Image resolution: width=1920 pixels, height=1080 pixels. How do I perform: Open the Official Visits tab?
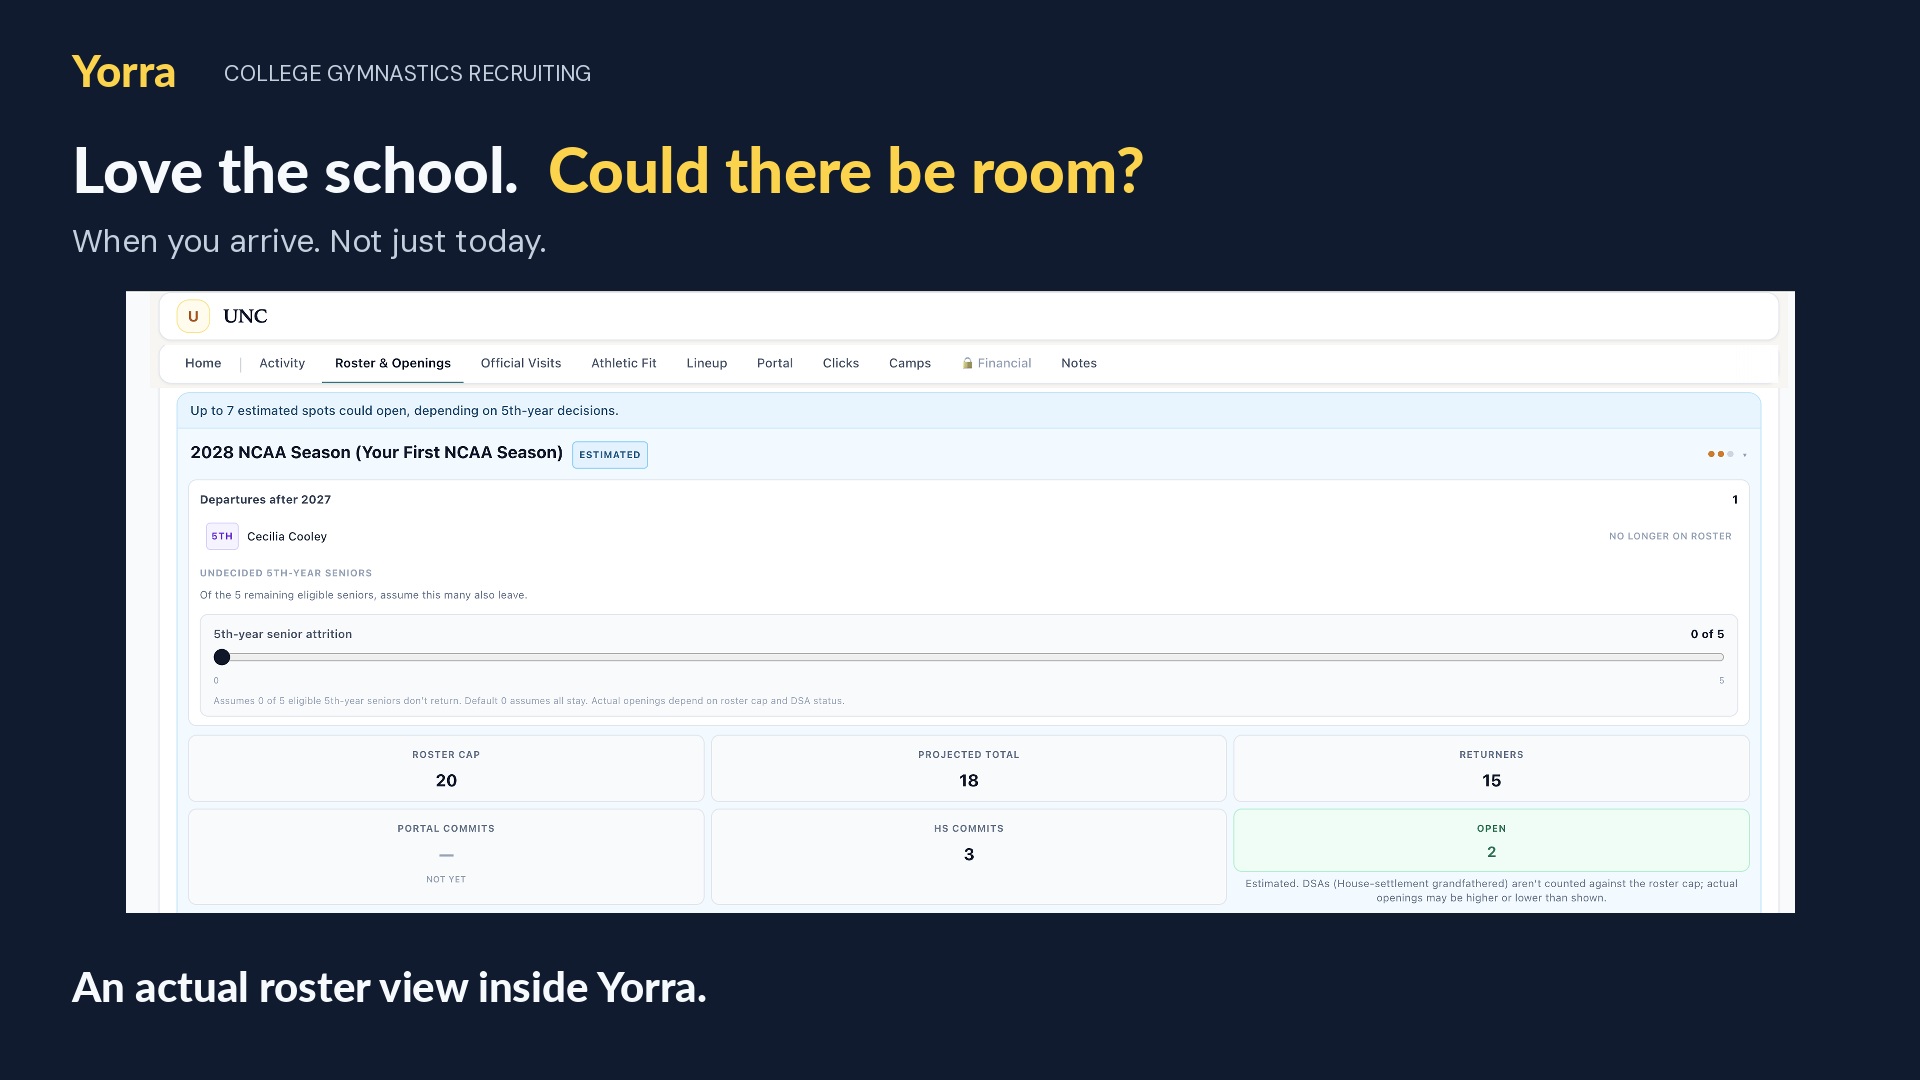[521, 363]
